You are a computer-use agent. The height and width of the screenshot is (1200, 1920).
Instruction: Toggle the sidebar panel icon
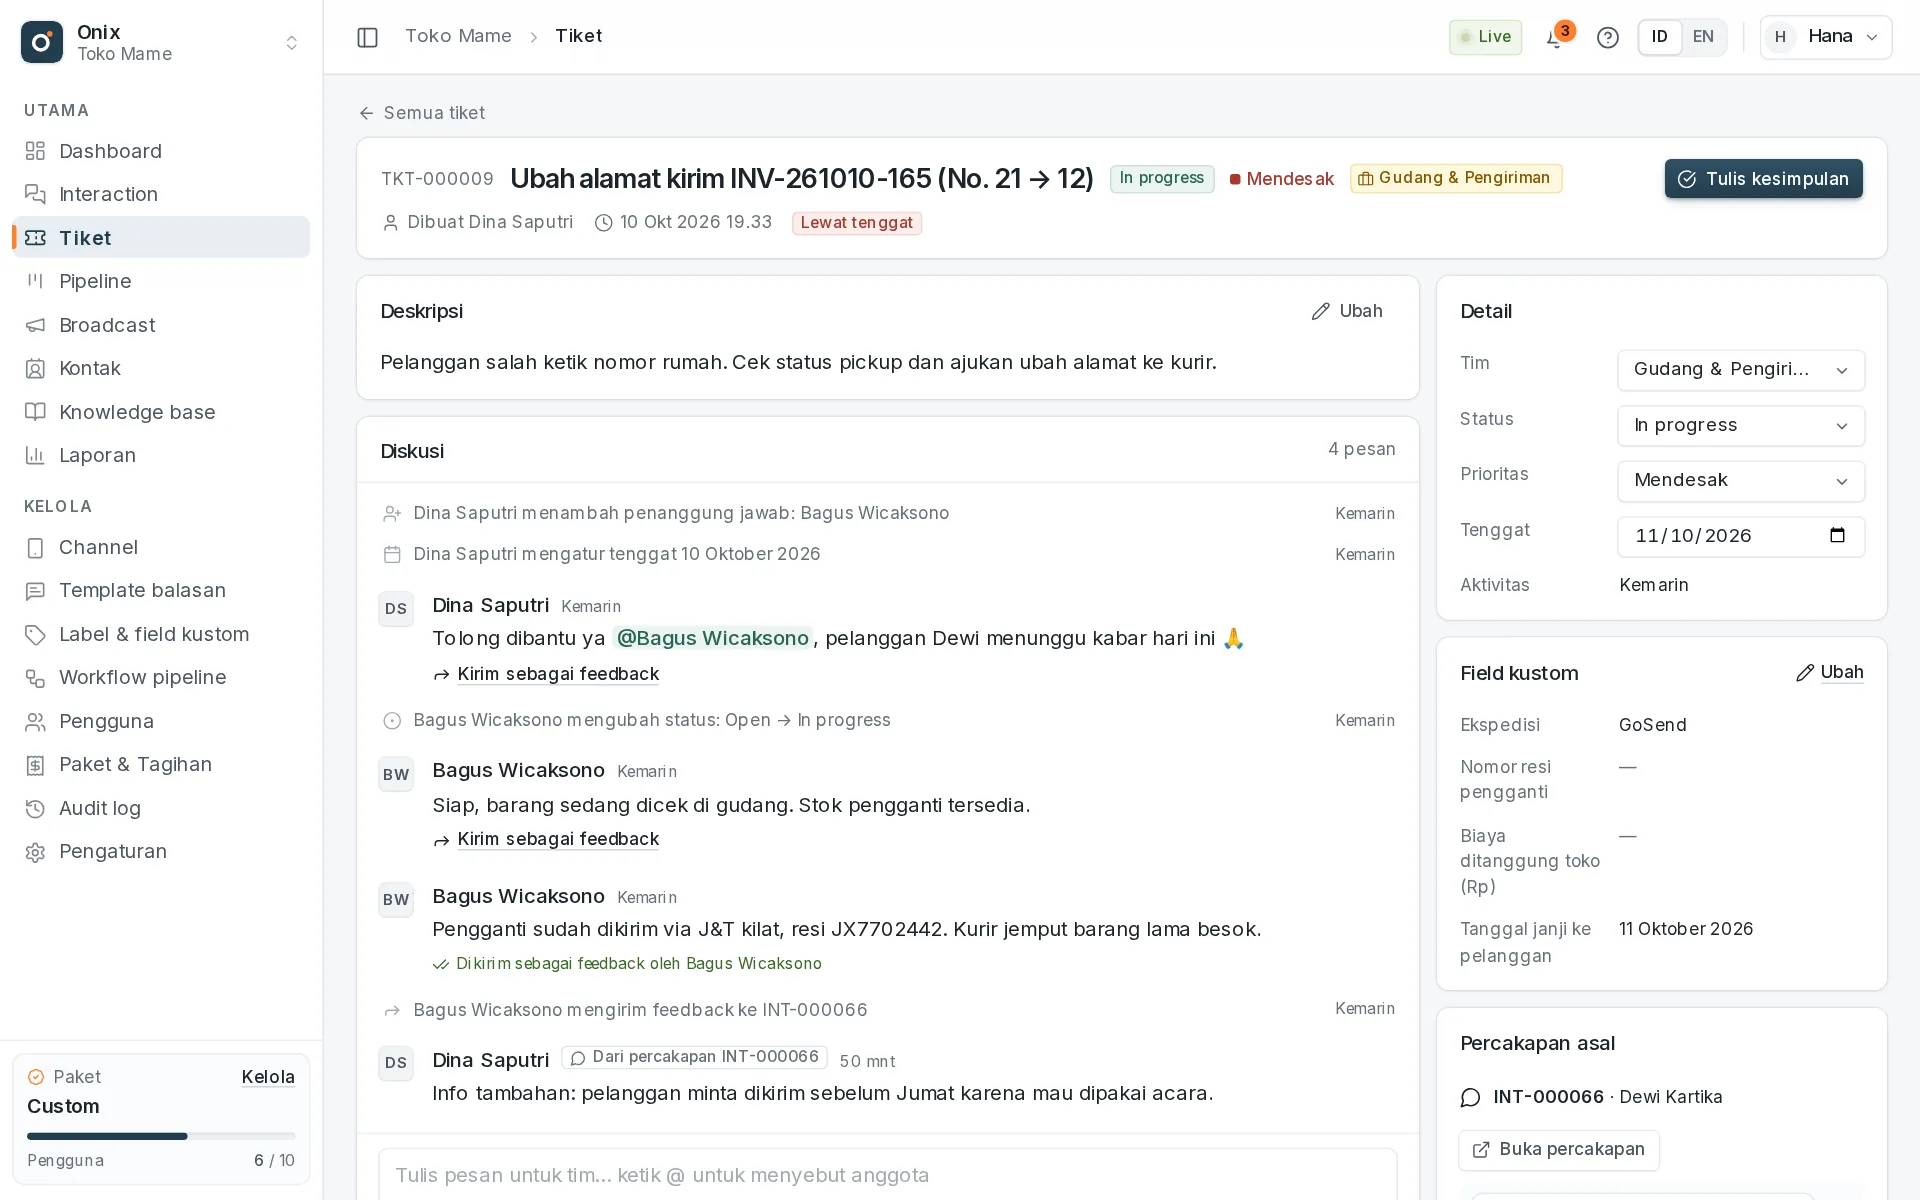367,37
